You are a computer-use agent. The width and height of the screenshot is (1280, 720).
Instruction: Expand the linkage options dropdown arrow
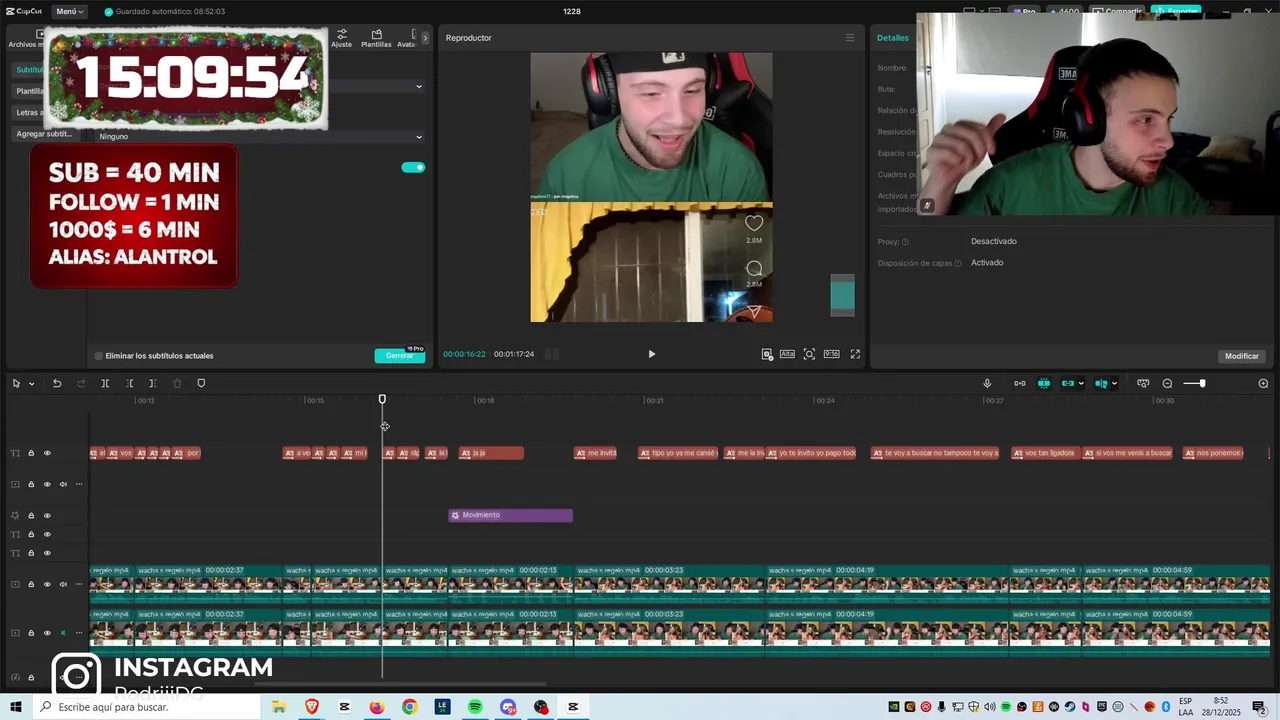coord(1081,384)
